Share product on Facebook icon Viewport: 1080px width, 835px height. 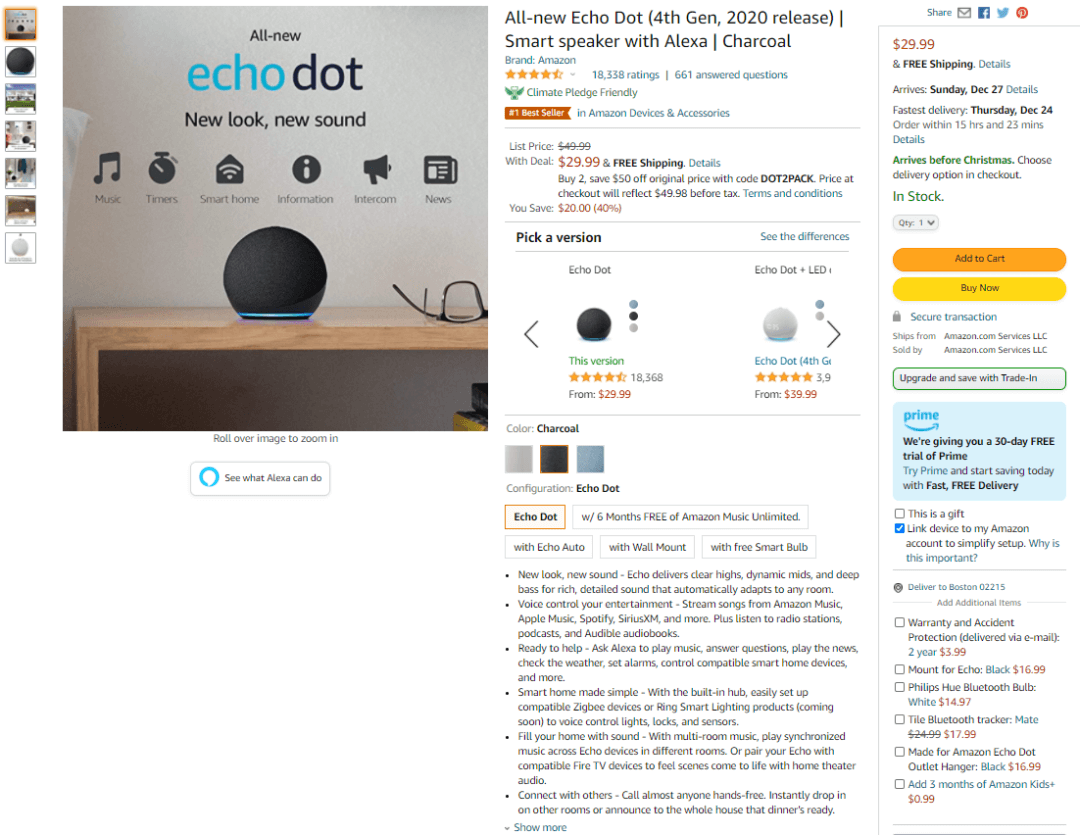click(984, 13)
